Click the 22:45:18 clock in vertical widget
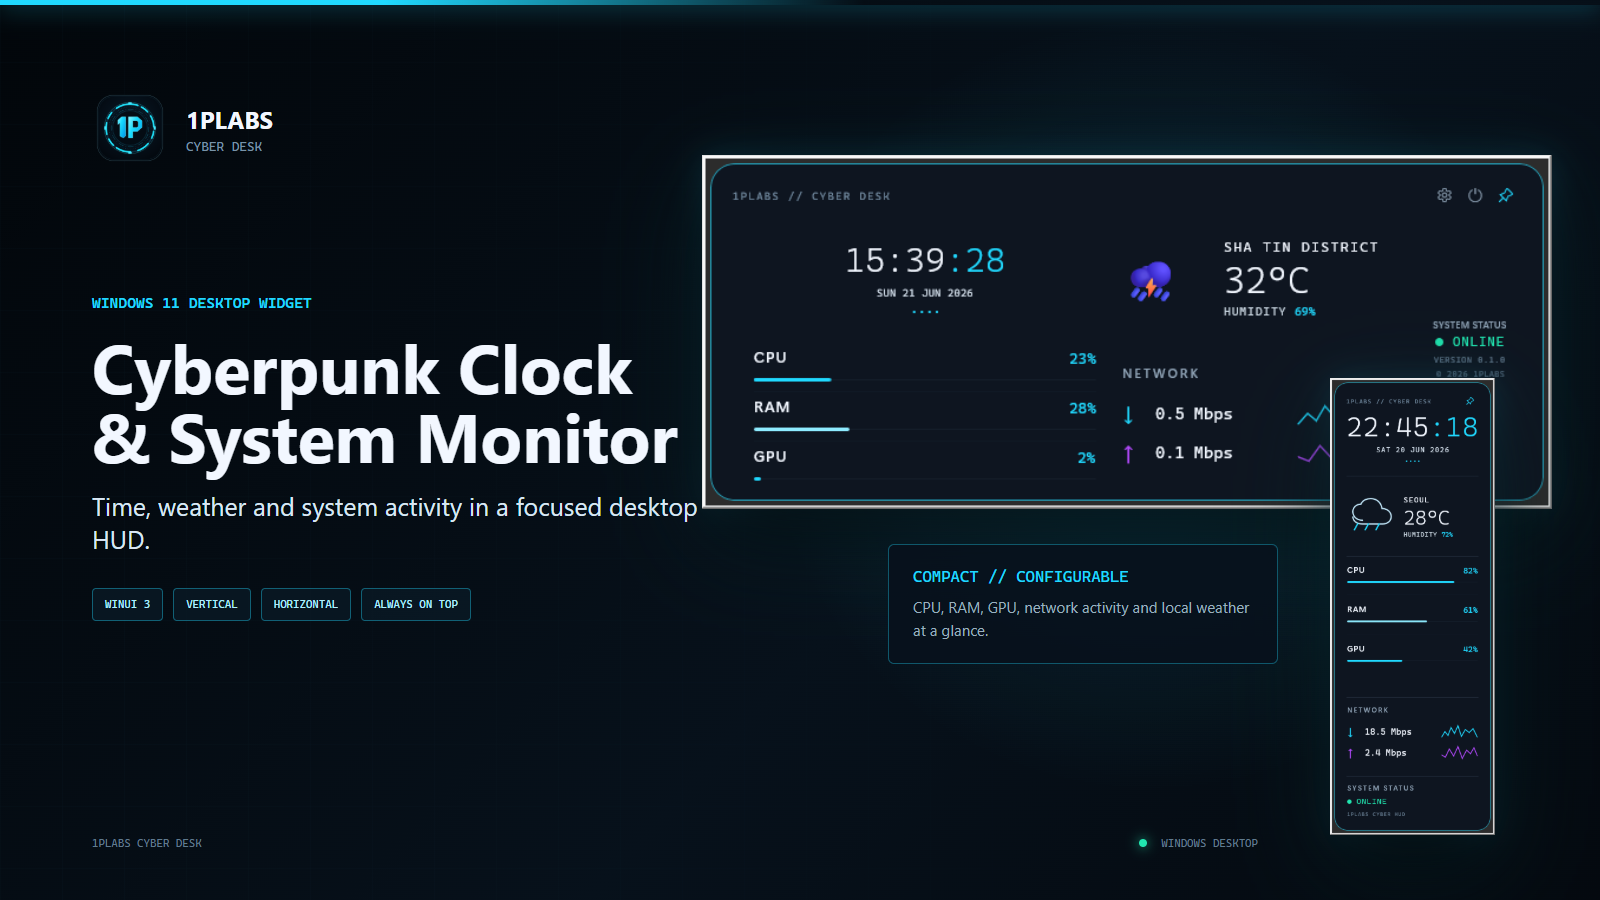The image size is (1600, 900). tap(1412, 428)
